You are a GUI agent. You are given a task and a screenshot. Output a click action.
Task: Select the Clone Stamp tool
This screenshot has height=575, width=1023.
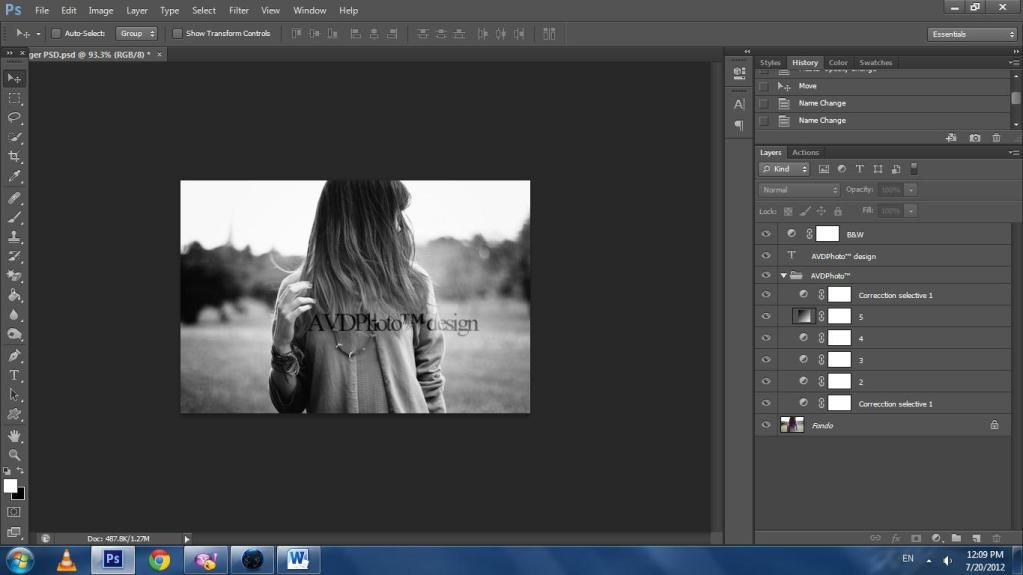[14, 237]
